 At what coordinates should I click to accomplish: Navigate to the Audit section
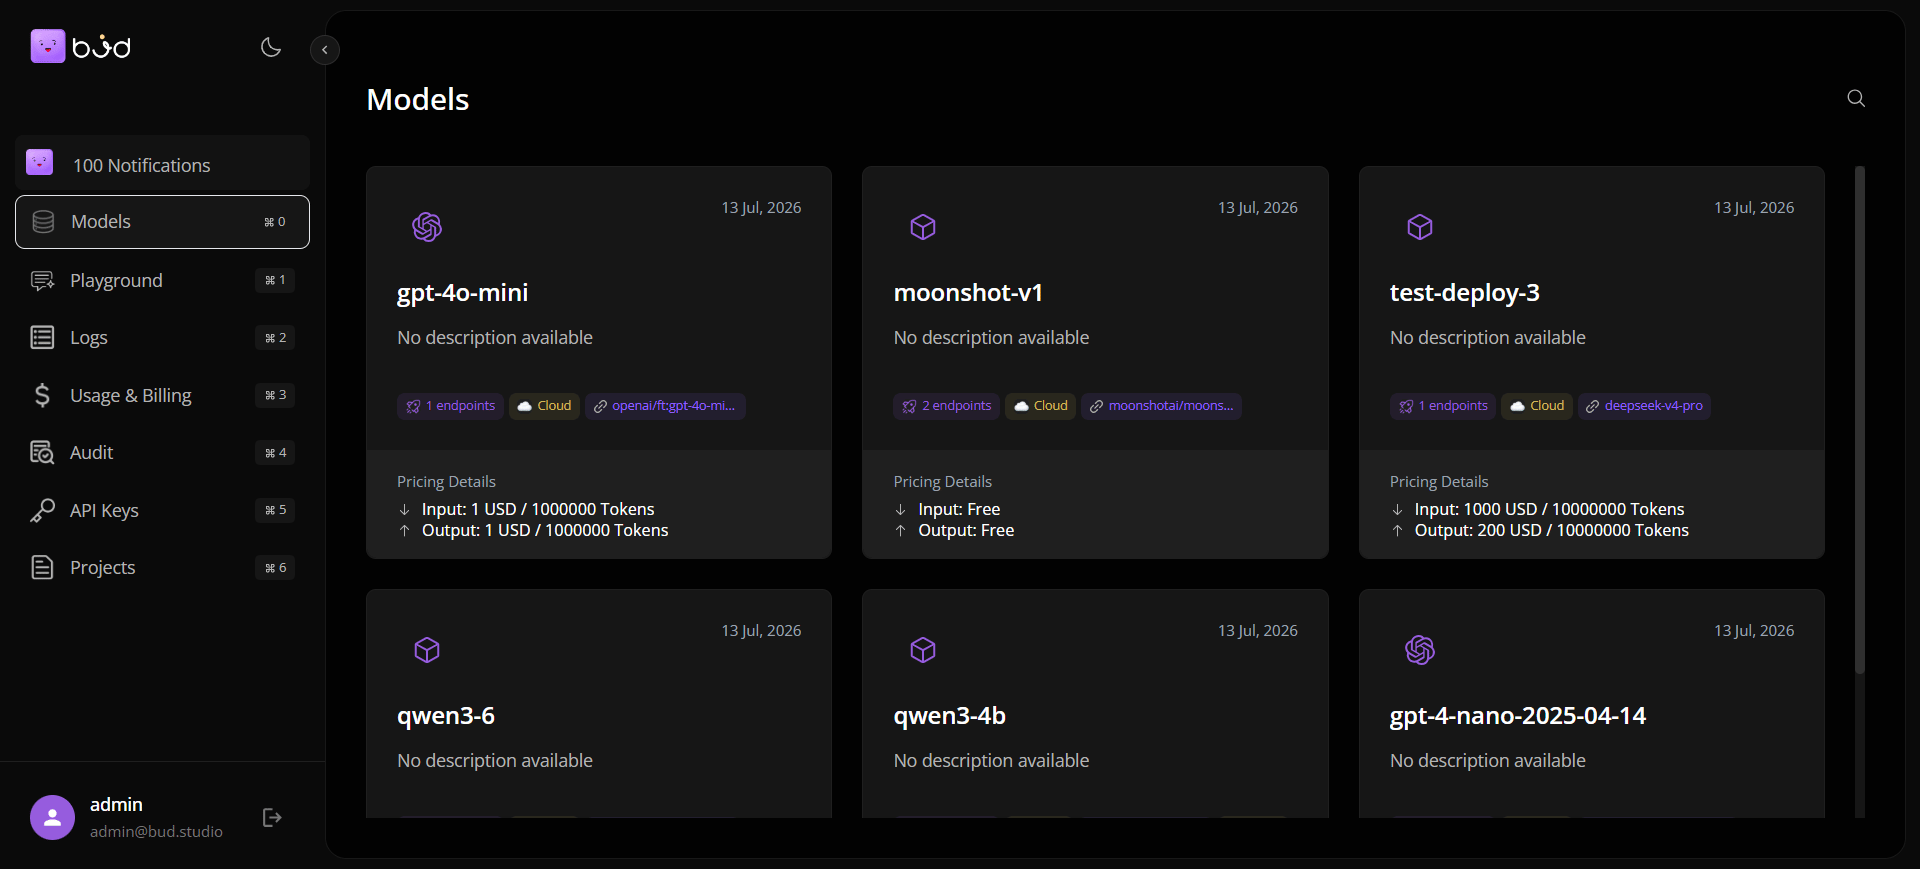click(x=162, y=453)
